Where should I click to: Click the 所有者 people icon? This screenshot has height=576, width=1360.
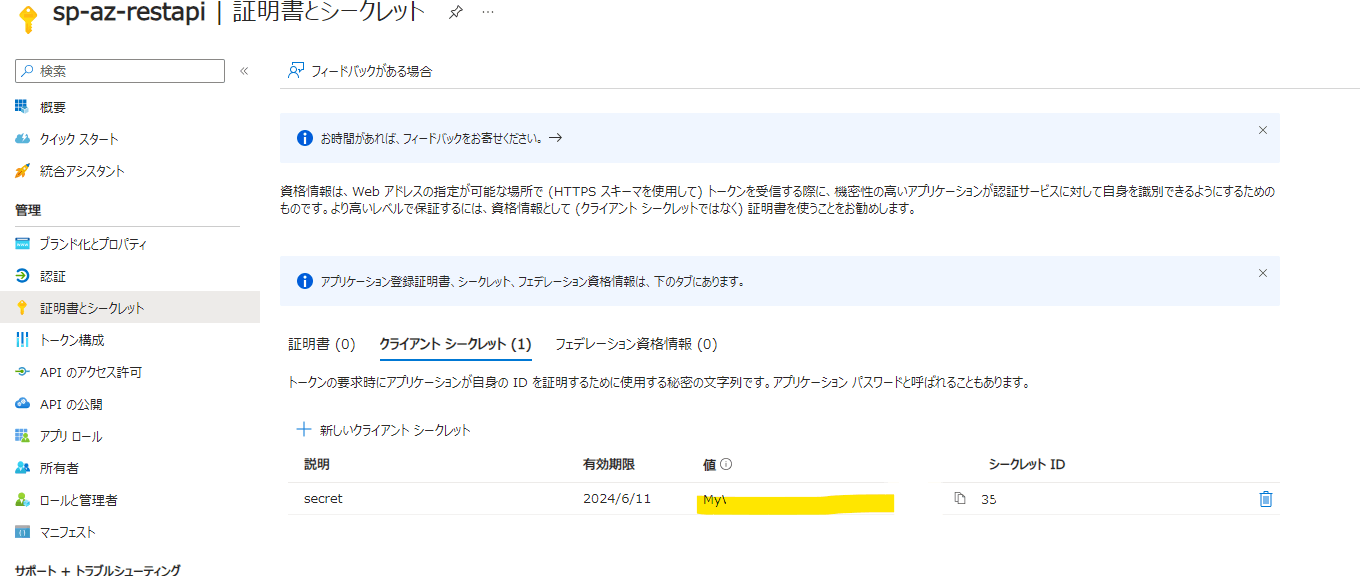22,468
